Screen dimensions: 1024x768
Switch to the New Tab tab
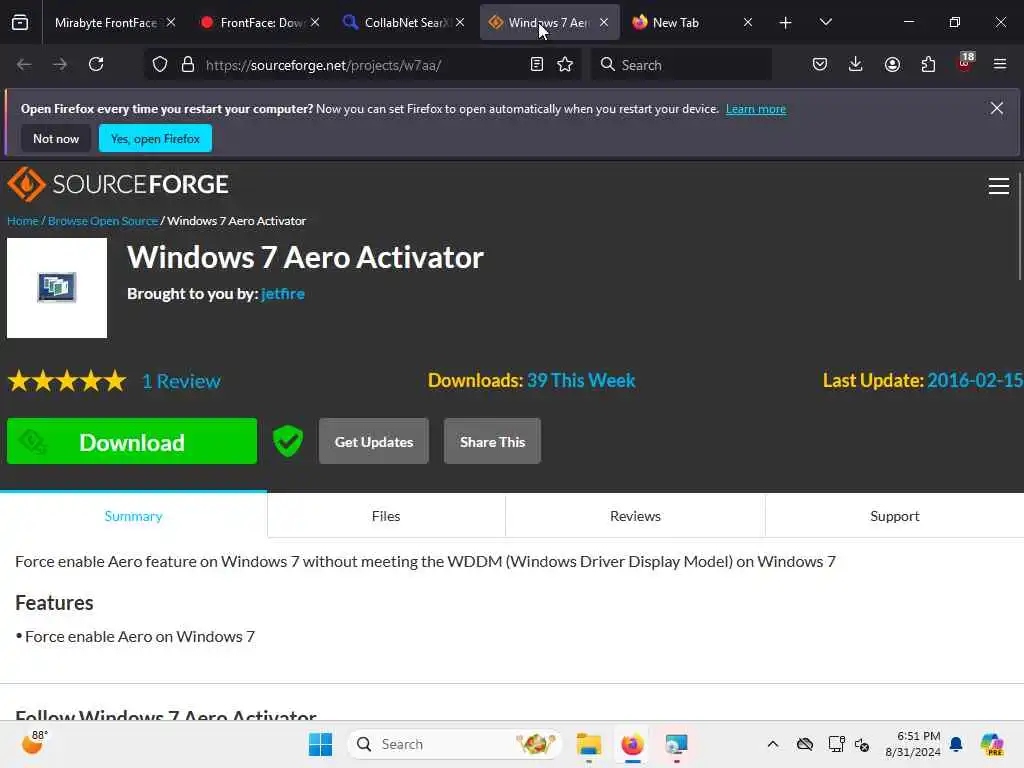675,23
